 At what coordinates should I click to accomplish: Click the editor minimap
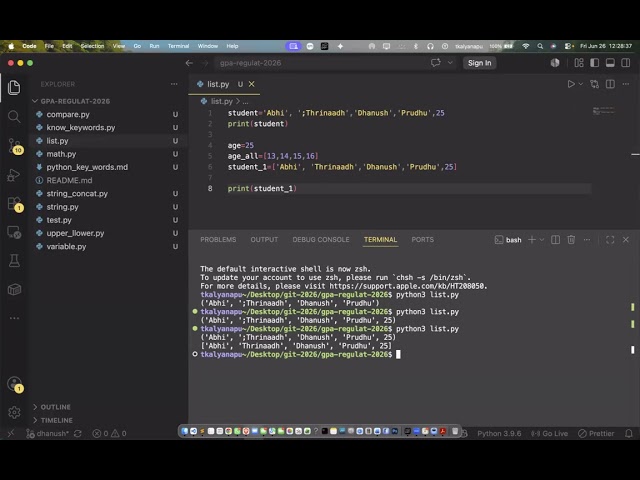[604, 111]
